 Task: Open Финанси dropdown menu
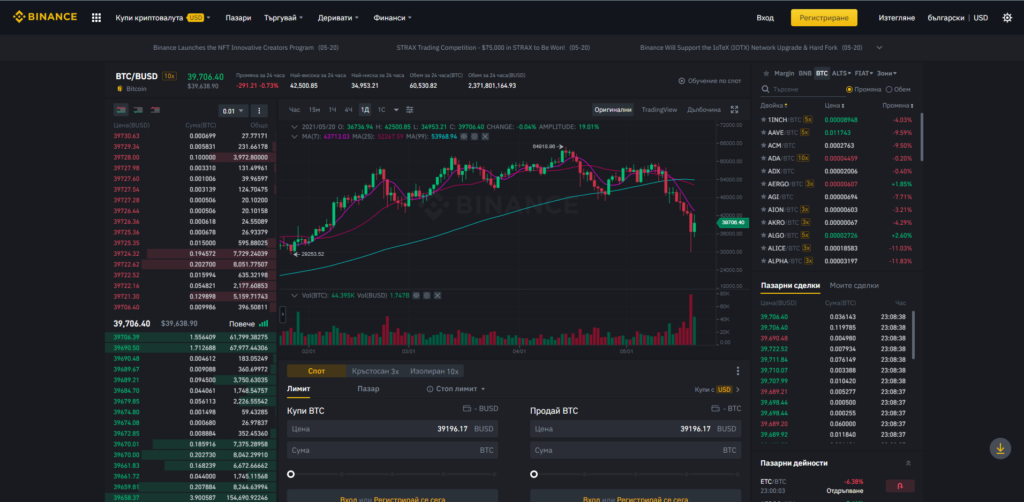392,18
